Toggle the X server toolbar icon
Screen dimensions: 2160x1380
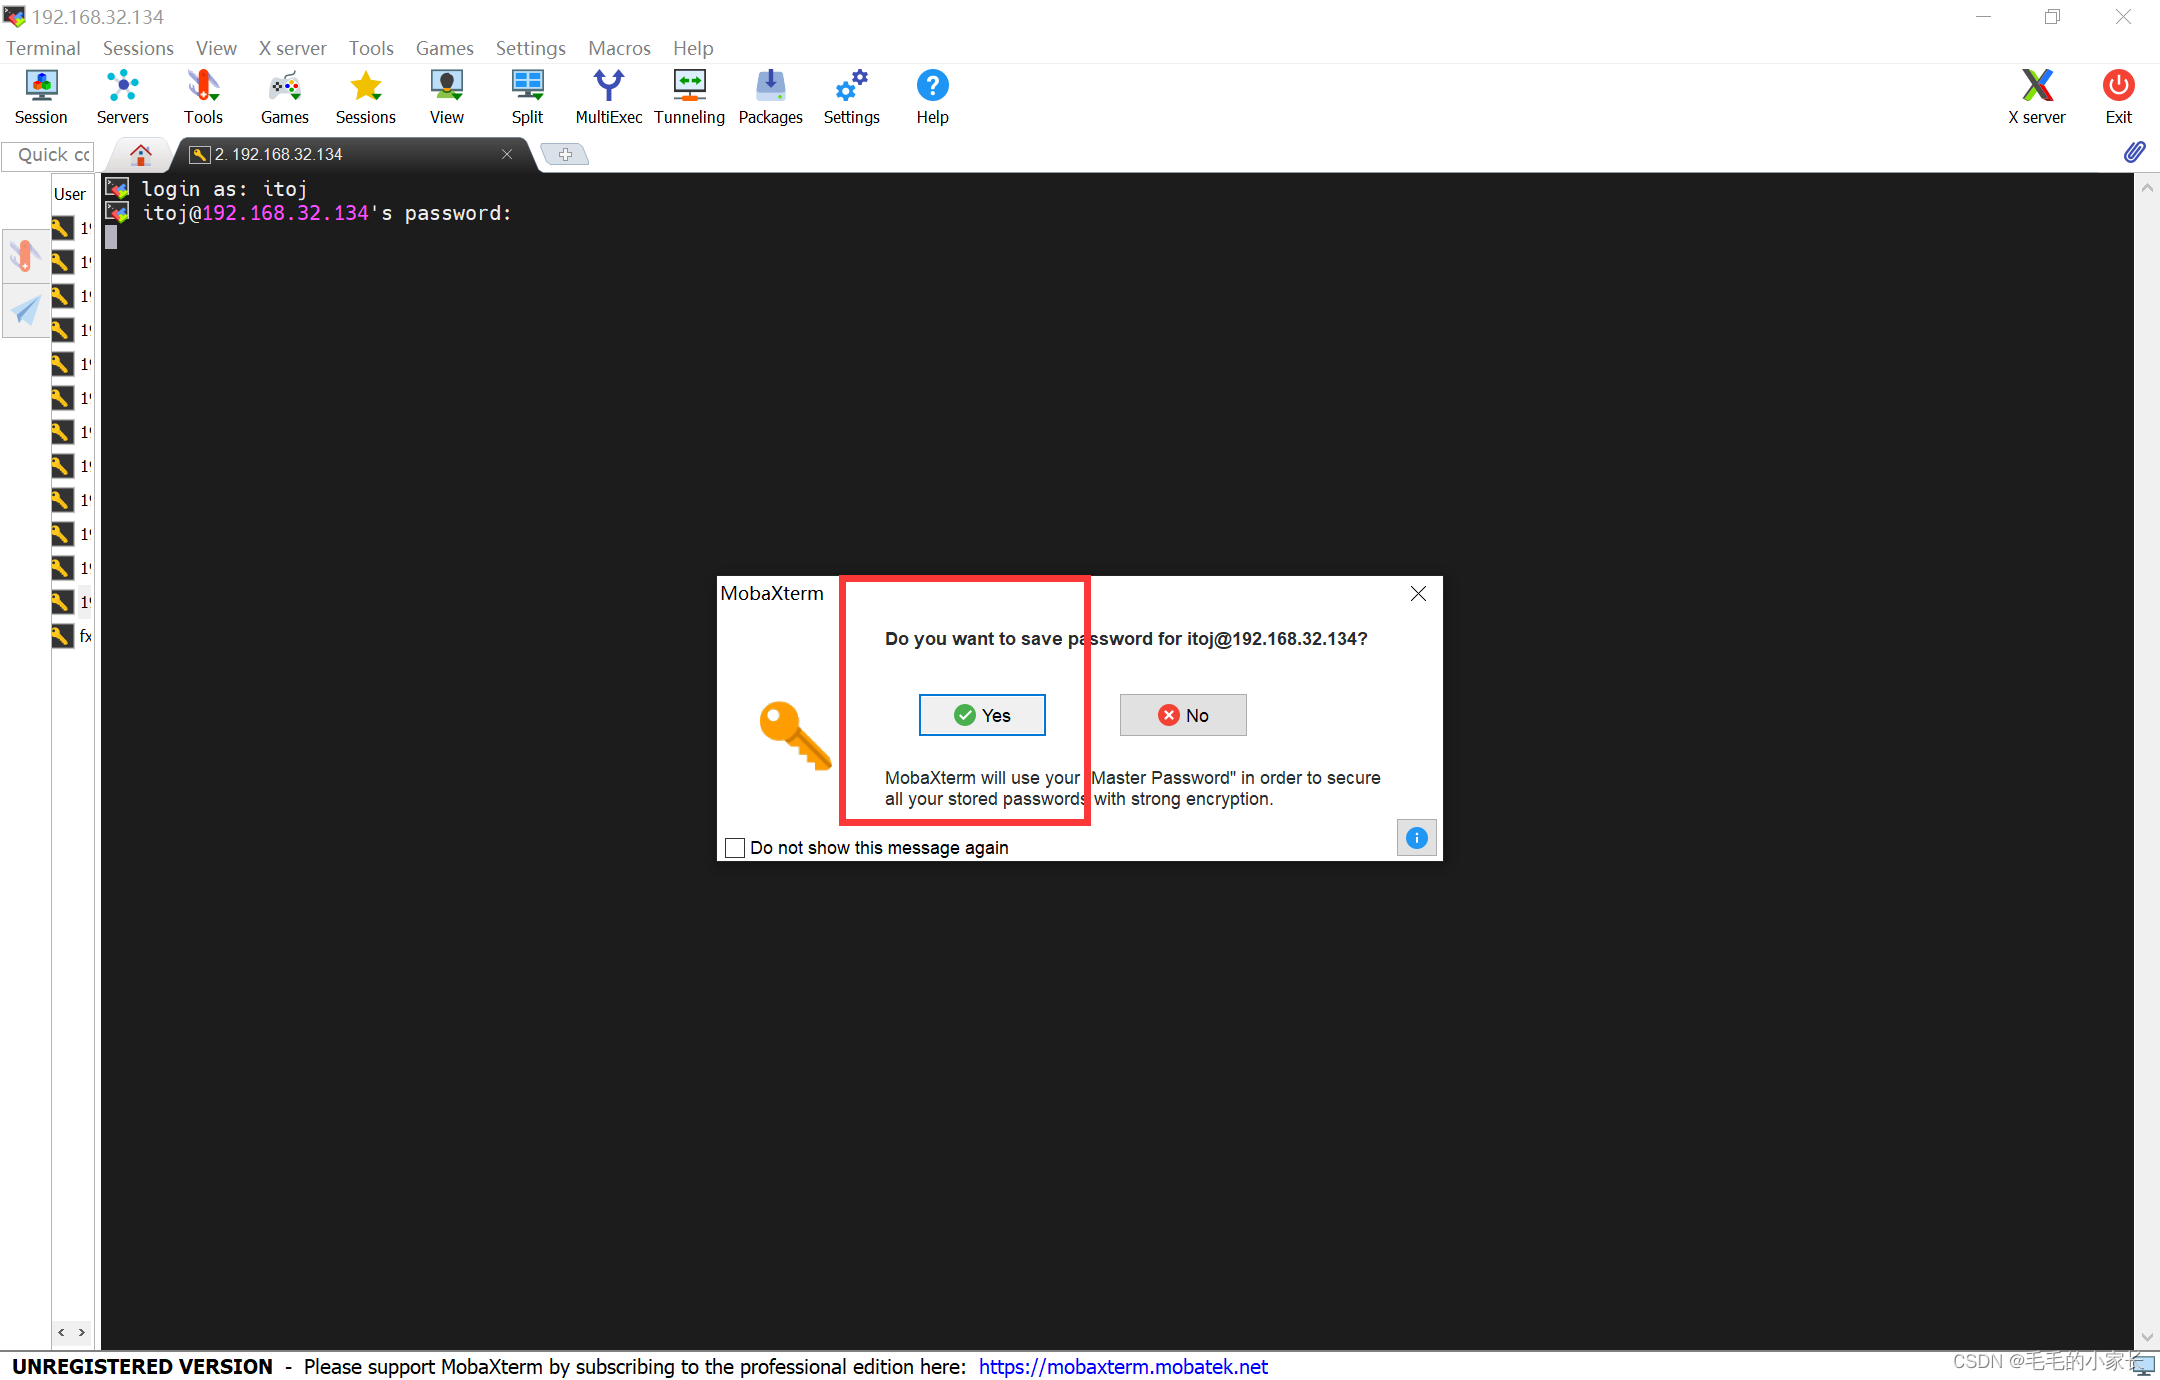click(2036, 97)
